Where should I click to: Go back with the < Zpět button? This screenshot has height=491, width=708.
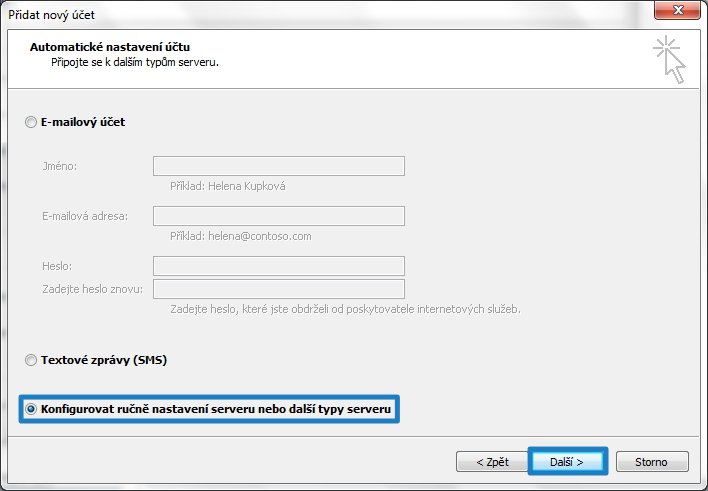click(490, 462)
